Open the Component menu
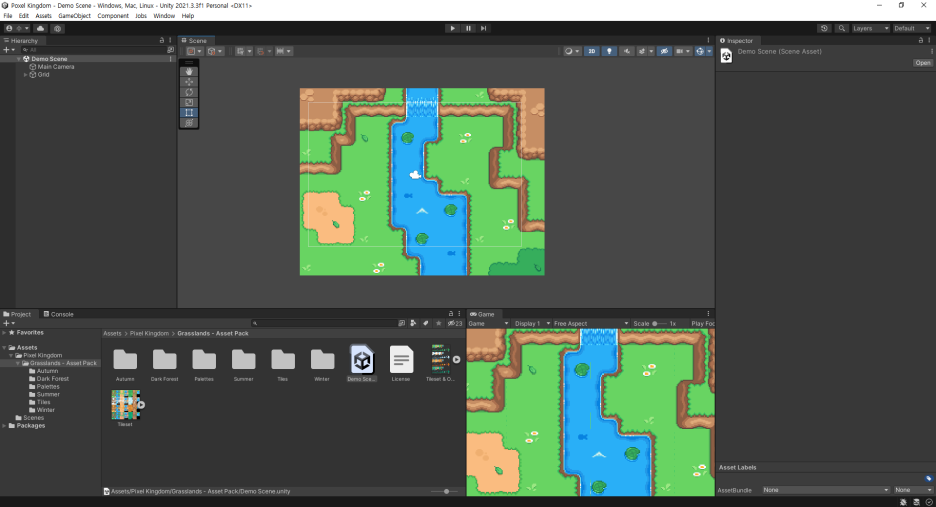The width and height of the screenshot is (936, 507). 113,16
